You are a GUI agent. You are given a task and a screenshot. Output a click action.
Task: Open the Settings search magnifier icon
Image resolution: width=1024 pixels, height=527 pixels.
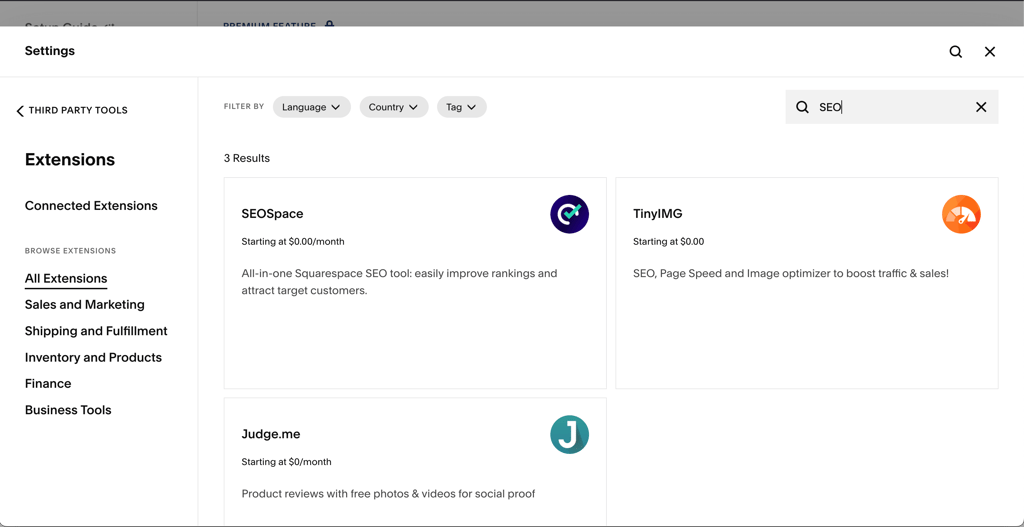point(955,52)
